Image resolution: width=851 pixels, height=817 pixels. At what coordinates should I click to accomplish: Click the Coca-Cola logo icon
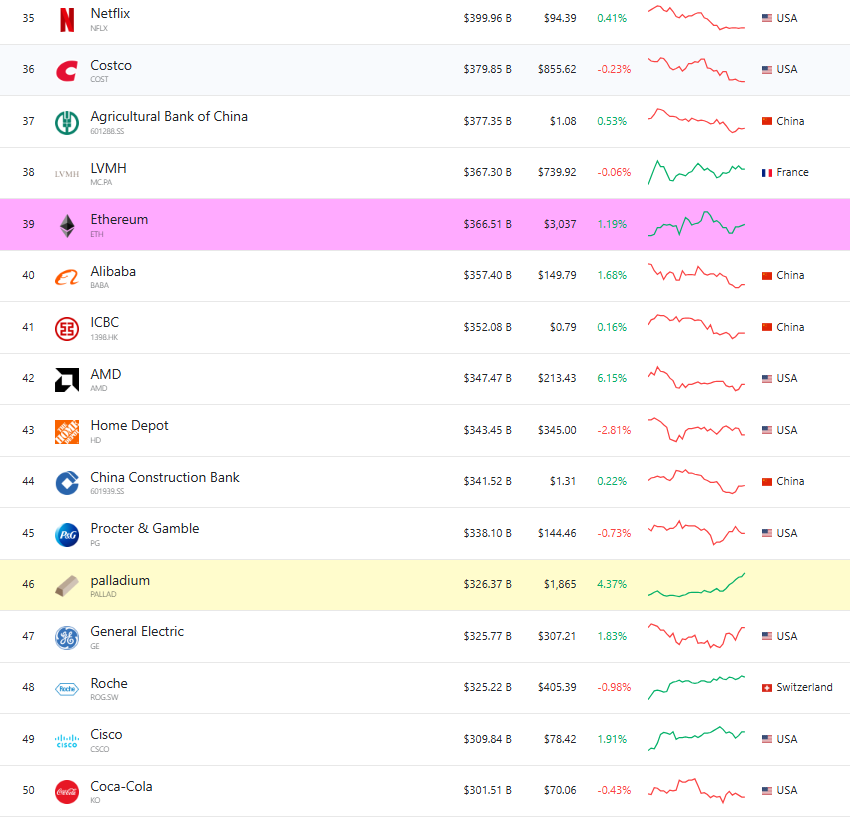(x=67, y=791)
